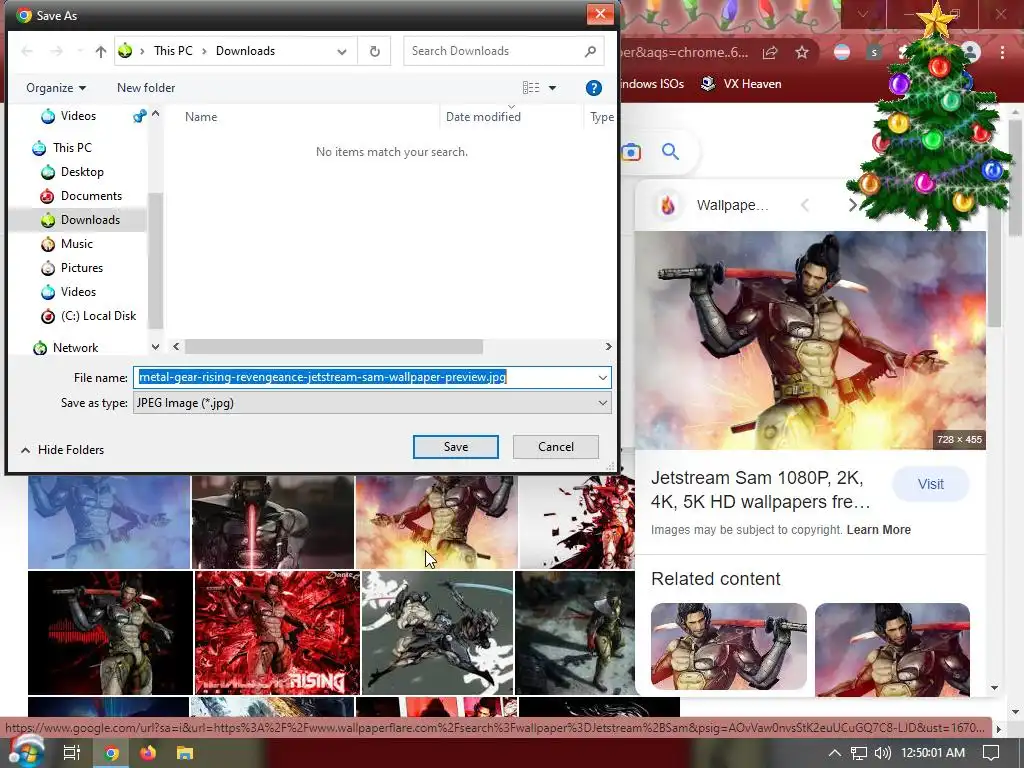This screenshot has height=768, width=1024.
Task: Click This PC in the address breadcrumb
Action: tap(173, 51)
